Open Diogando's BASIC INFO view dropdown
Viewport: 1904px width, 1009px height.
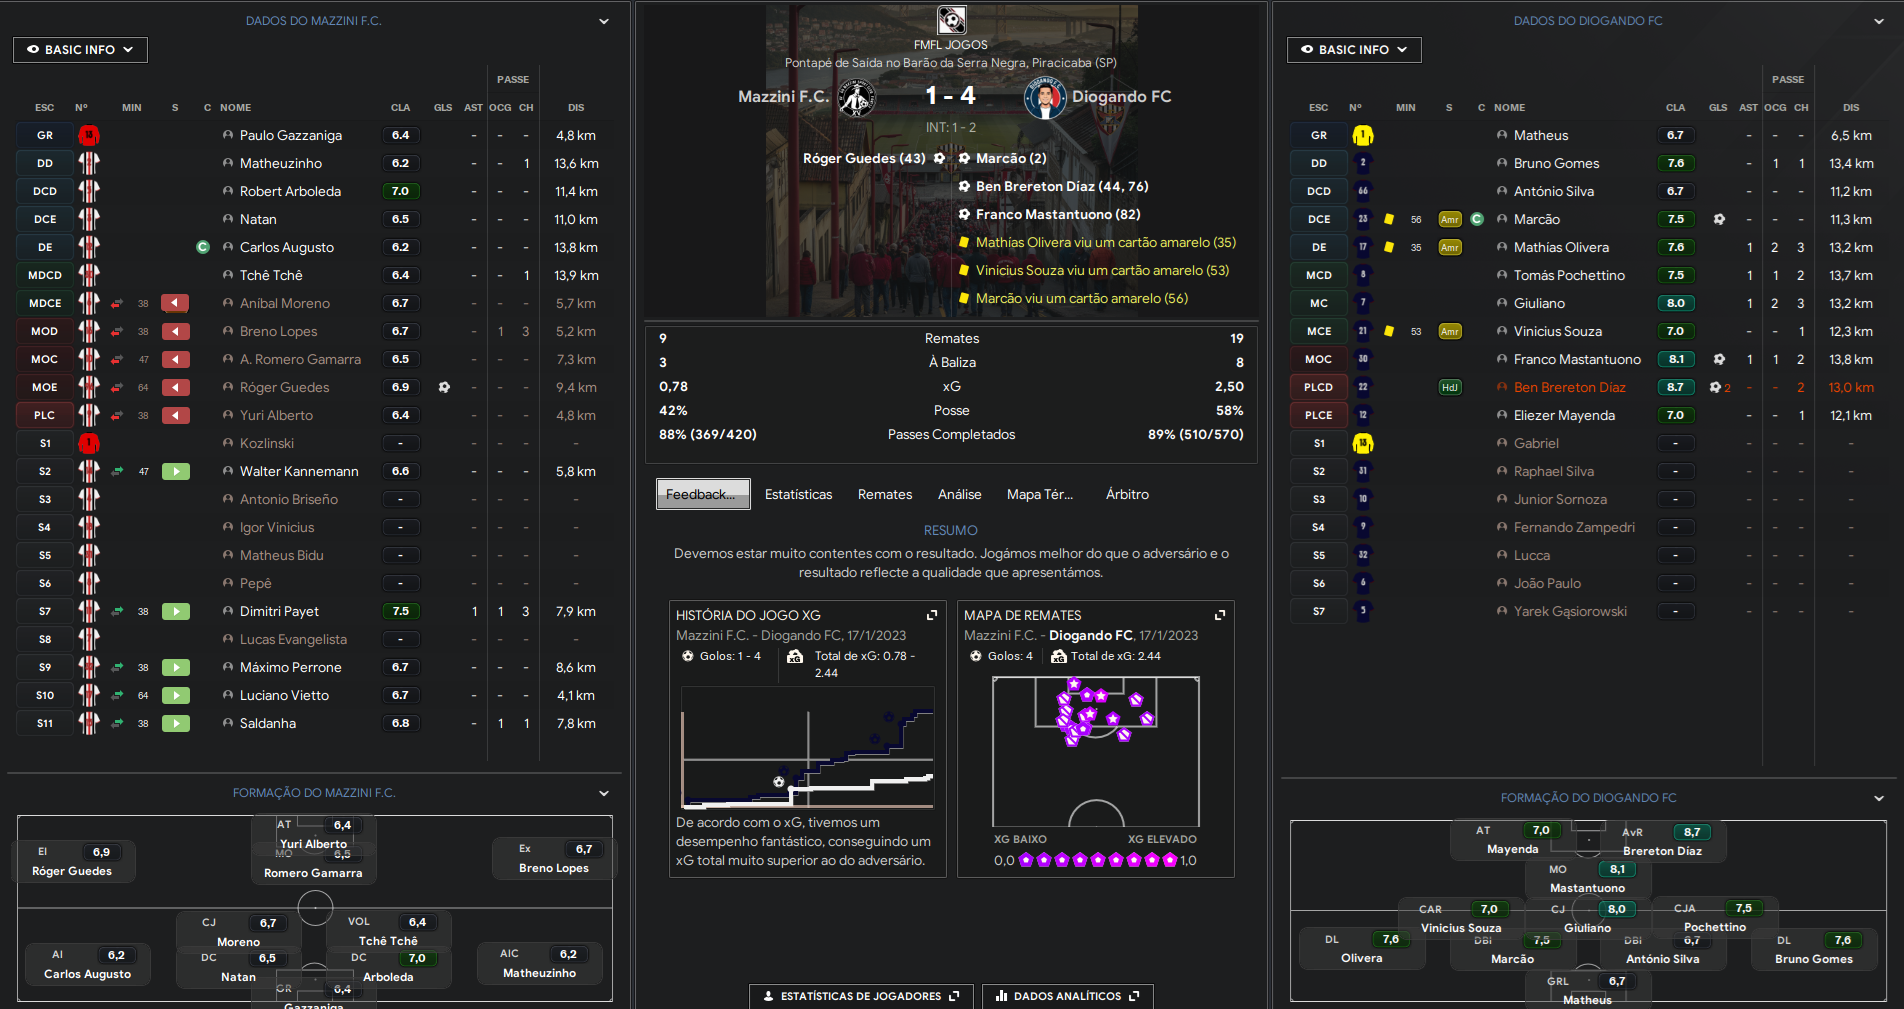1353,50
